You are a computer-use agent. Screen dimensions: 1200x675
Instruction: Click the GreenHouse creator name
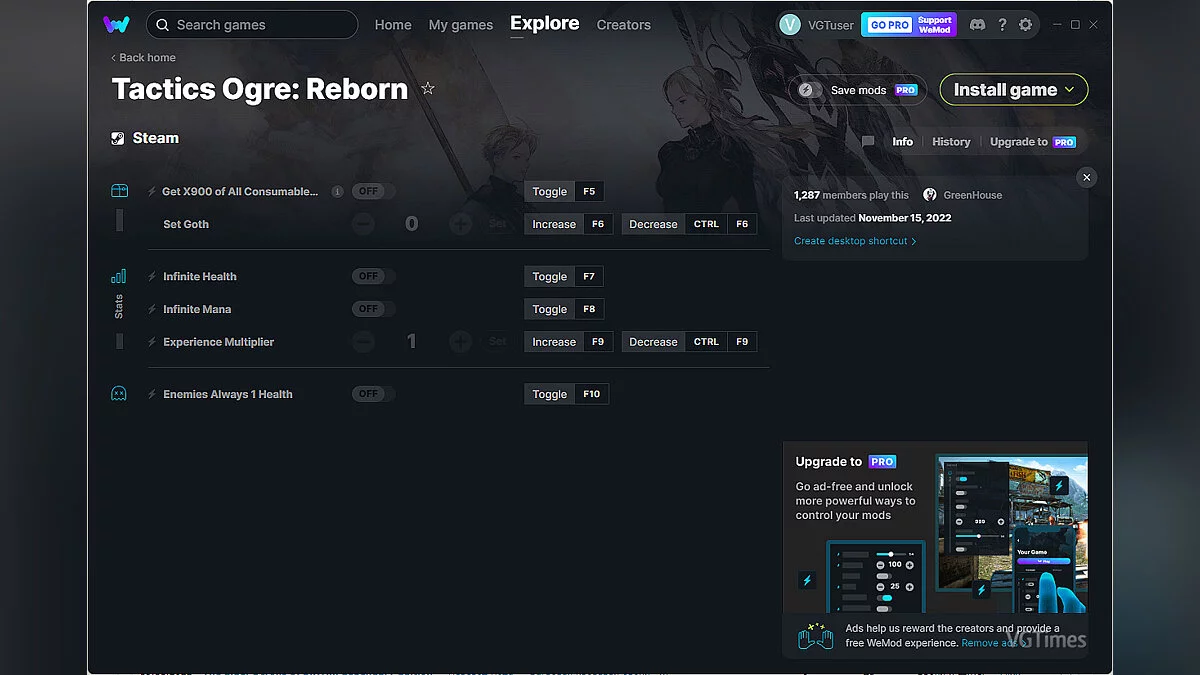point(973,196)
